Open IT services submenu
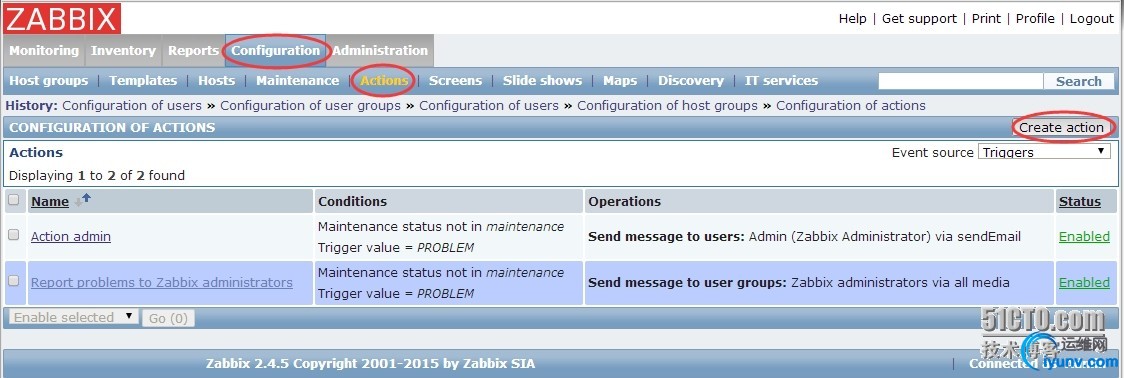 point(781,80)
